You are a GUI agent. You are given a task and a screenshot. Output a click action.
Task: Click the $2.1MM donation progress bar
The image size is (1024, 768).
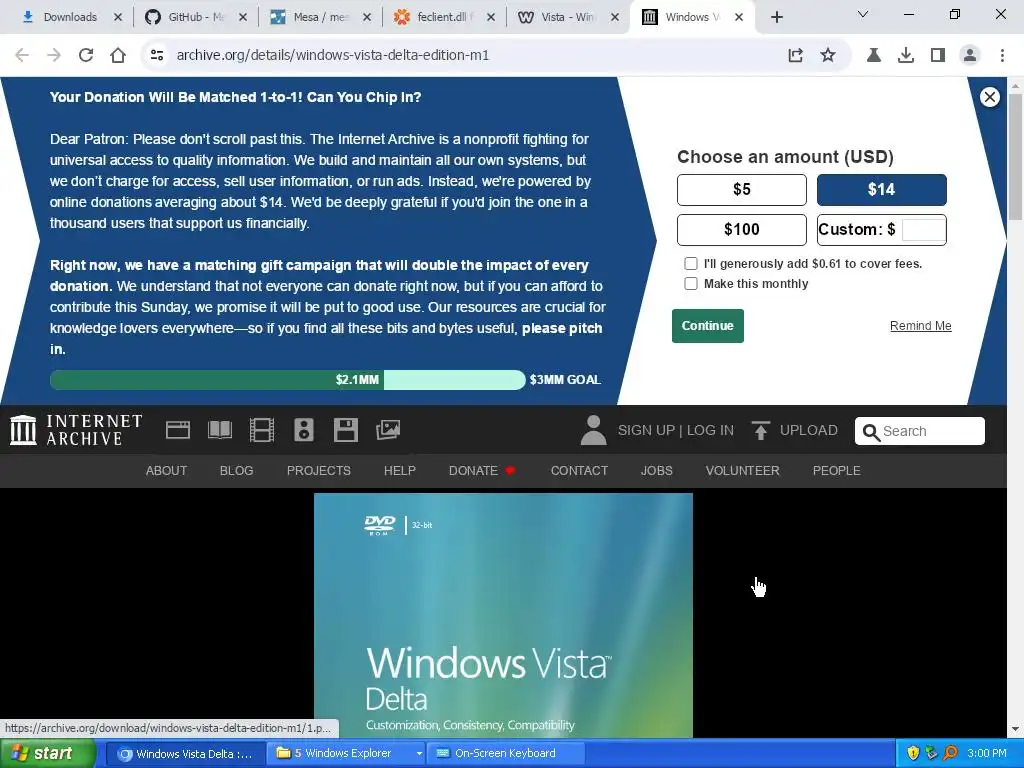[288, 380]
